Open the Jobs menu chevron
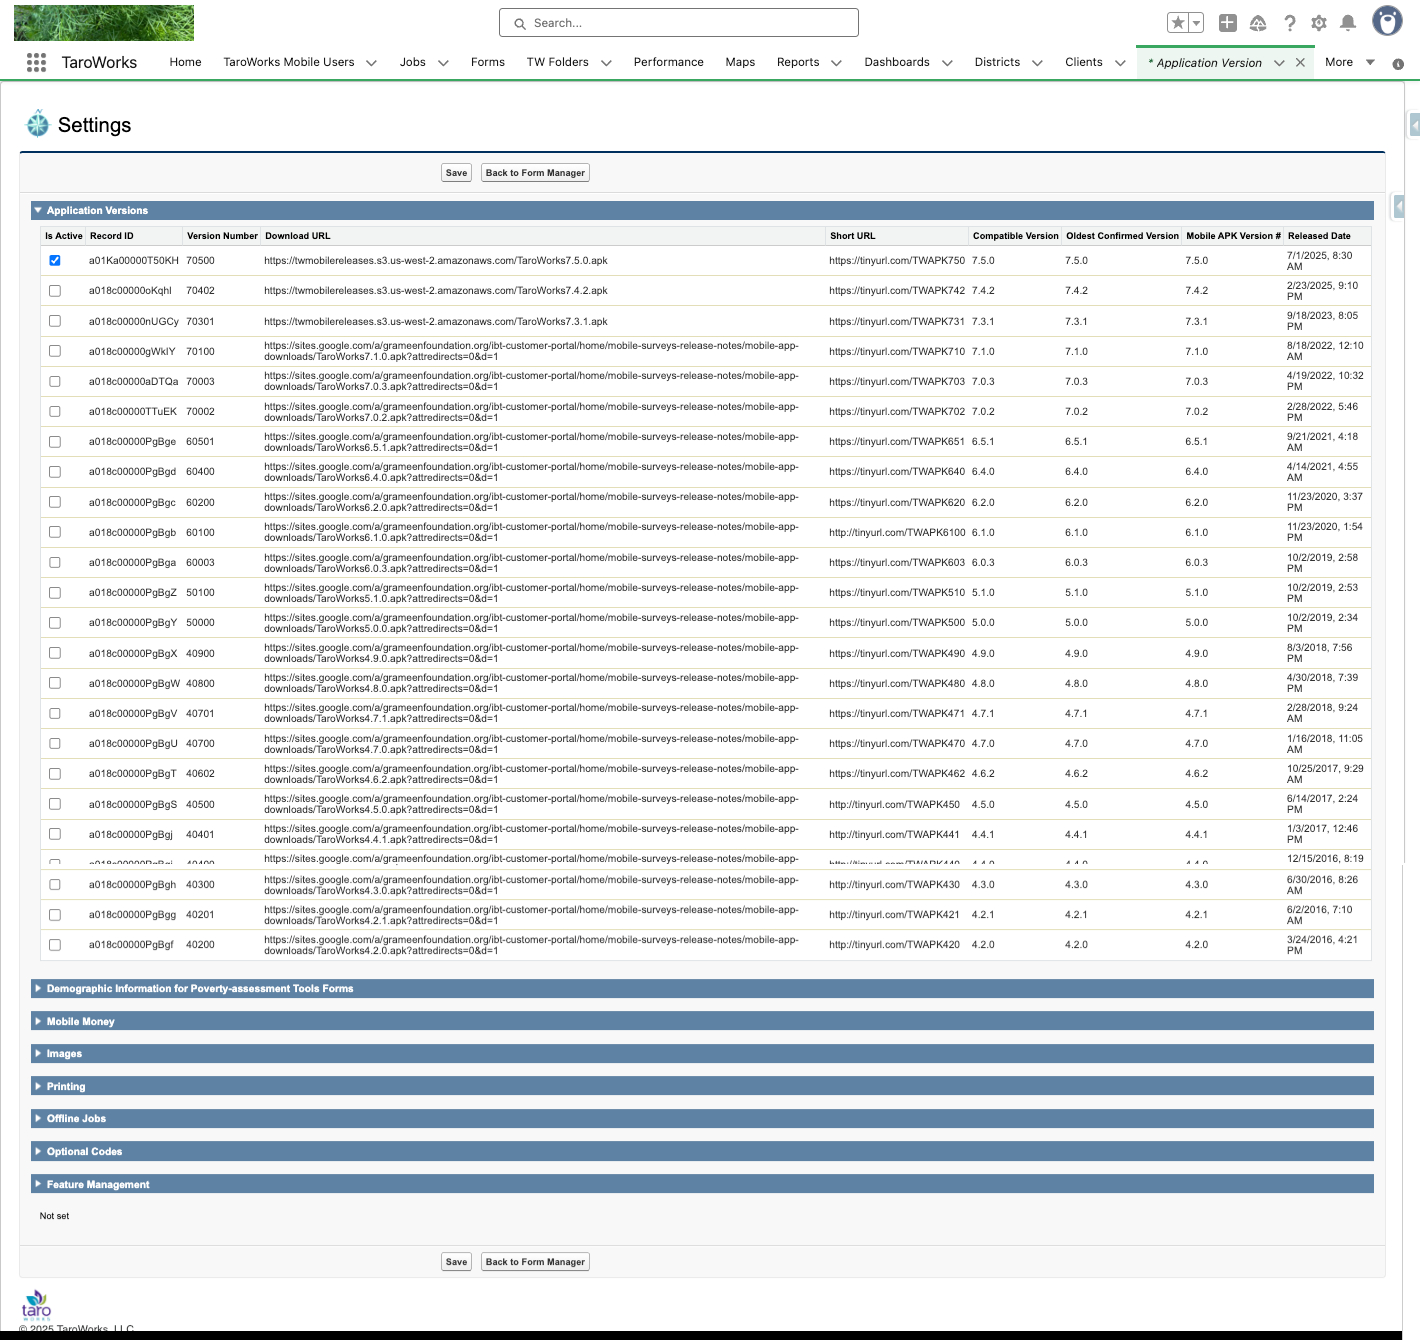The image size is (1420, 1340). pyautogui.click(x=443, y=63)
